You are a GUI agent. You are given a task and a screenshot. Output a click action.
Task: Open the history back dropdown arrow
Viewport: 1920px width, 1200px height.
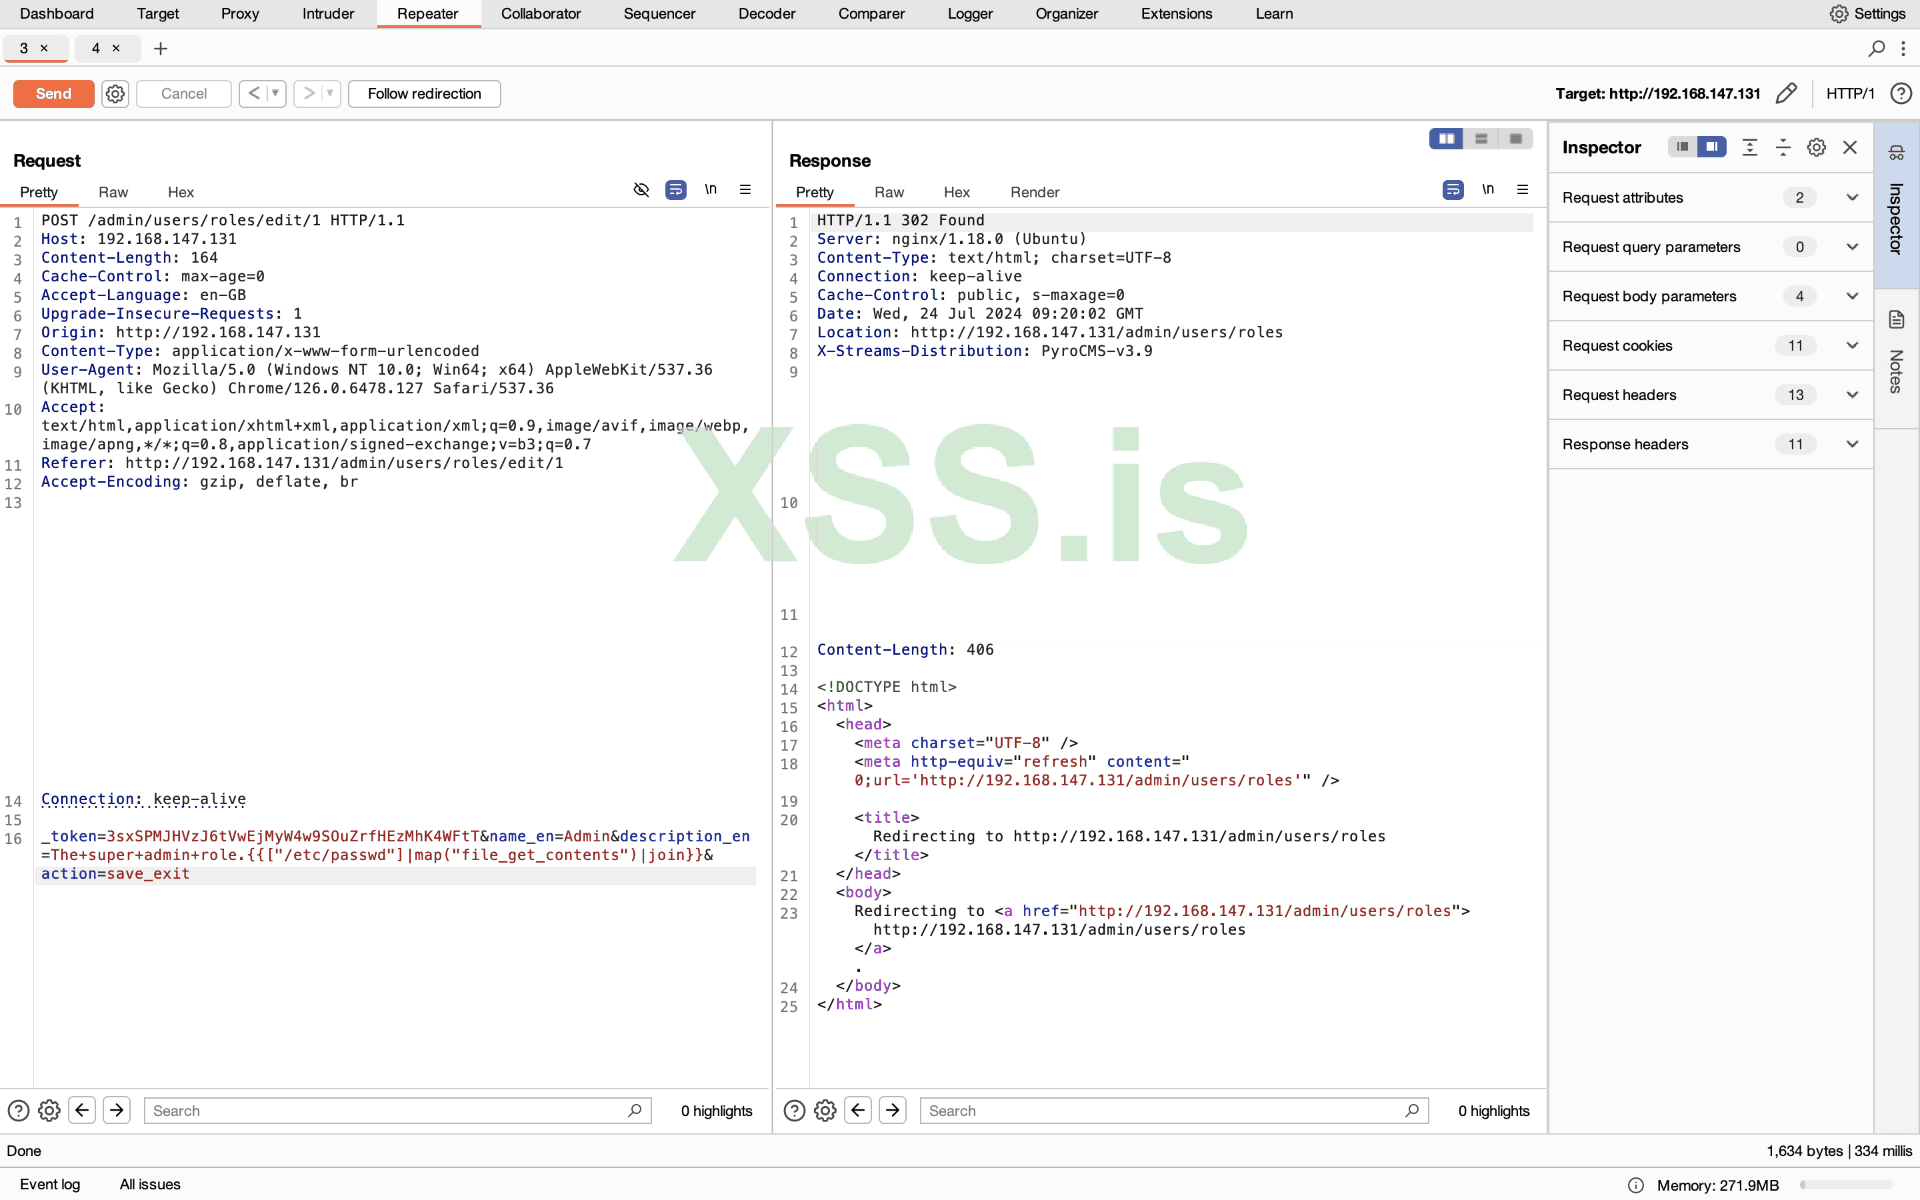pos(275,93)
